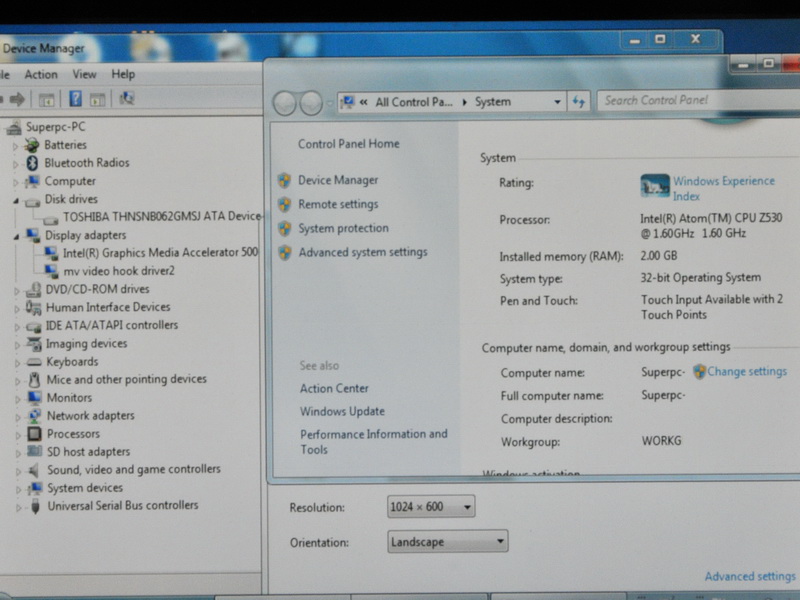Click the Show/Hide console tree toolbar icon

pyautogui.click(x=46, y=99)
